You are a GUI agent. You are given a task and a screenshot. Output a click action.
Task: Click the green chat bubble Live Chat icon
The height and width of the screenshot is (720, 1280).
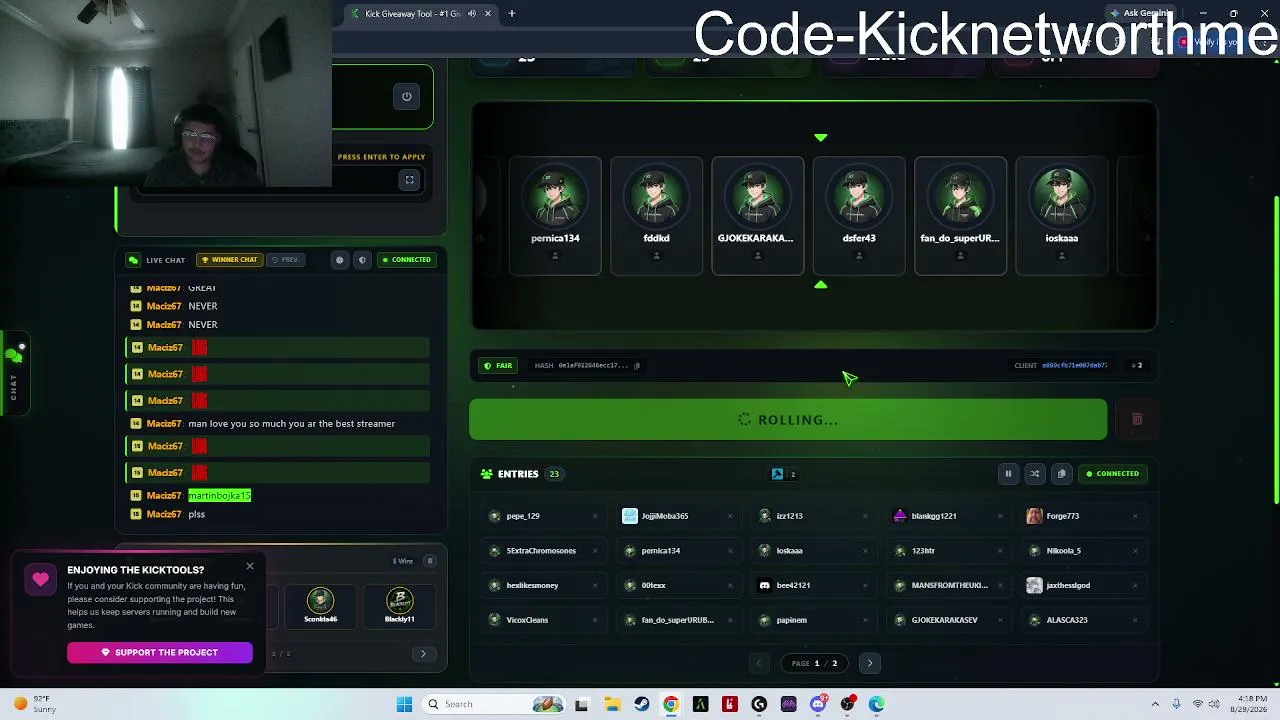pyautogui.click(x=133, y=260)
